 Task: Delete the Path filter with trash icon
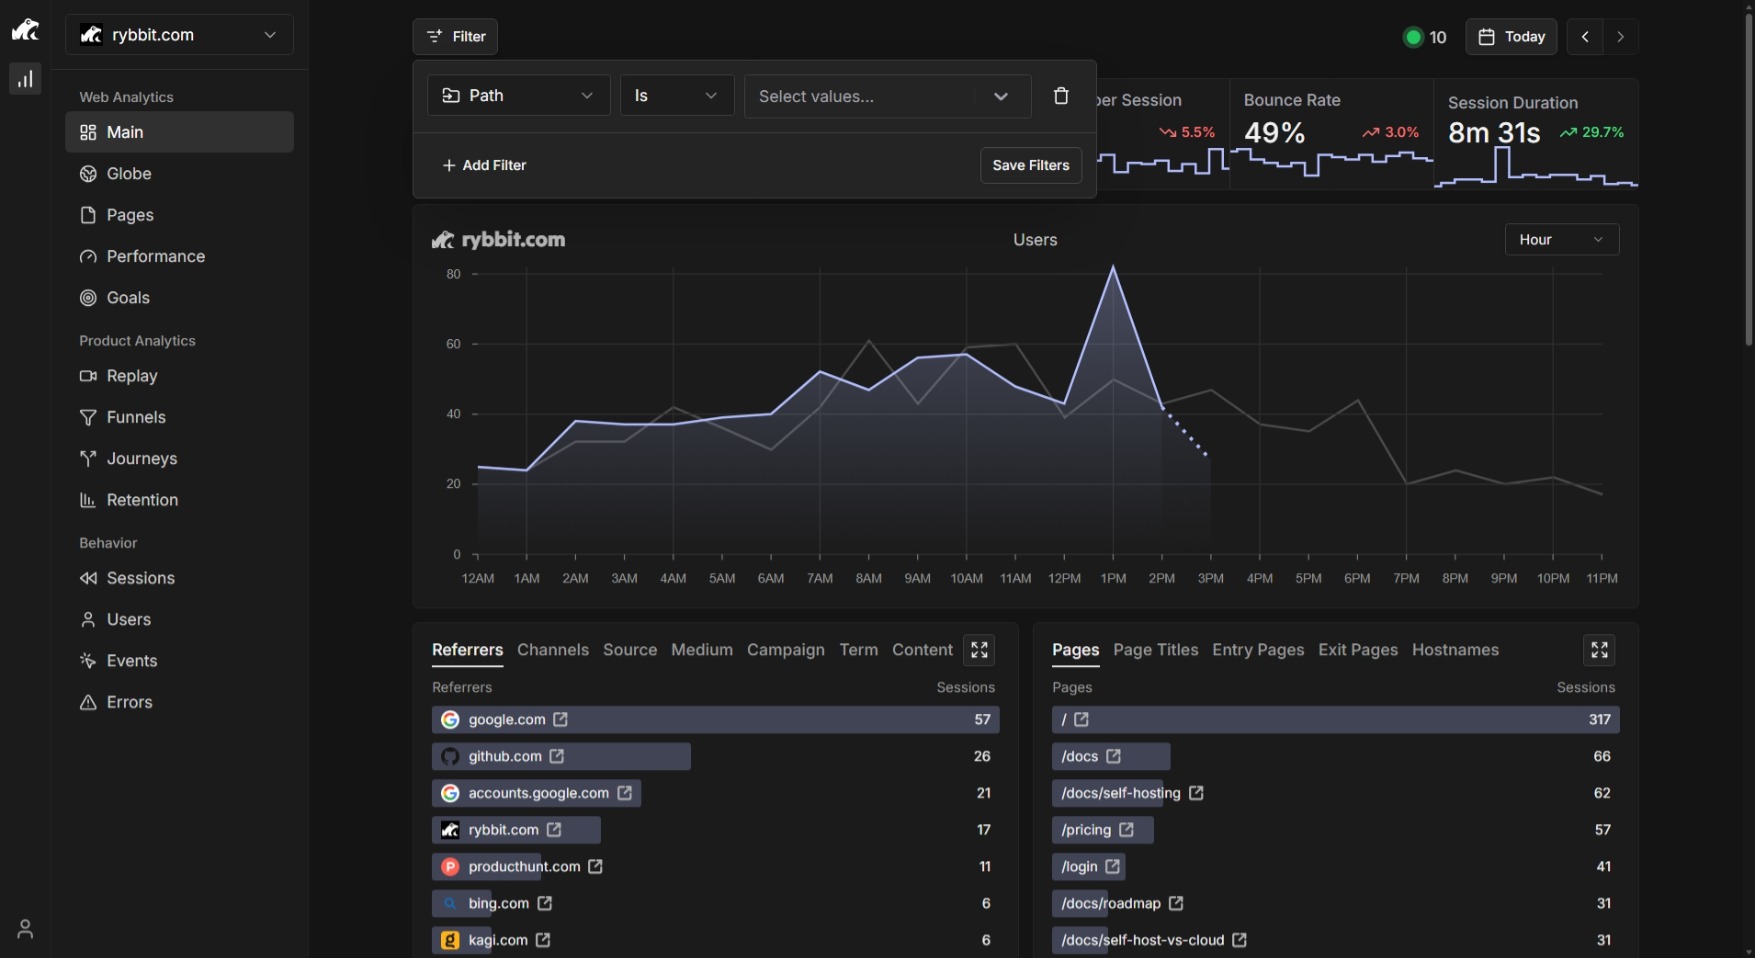tap(1061, 96)
